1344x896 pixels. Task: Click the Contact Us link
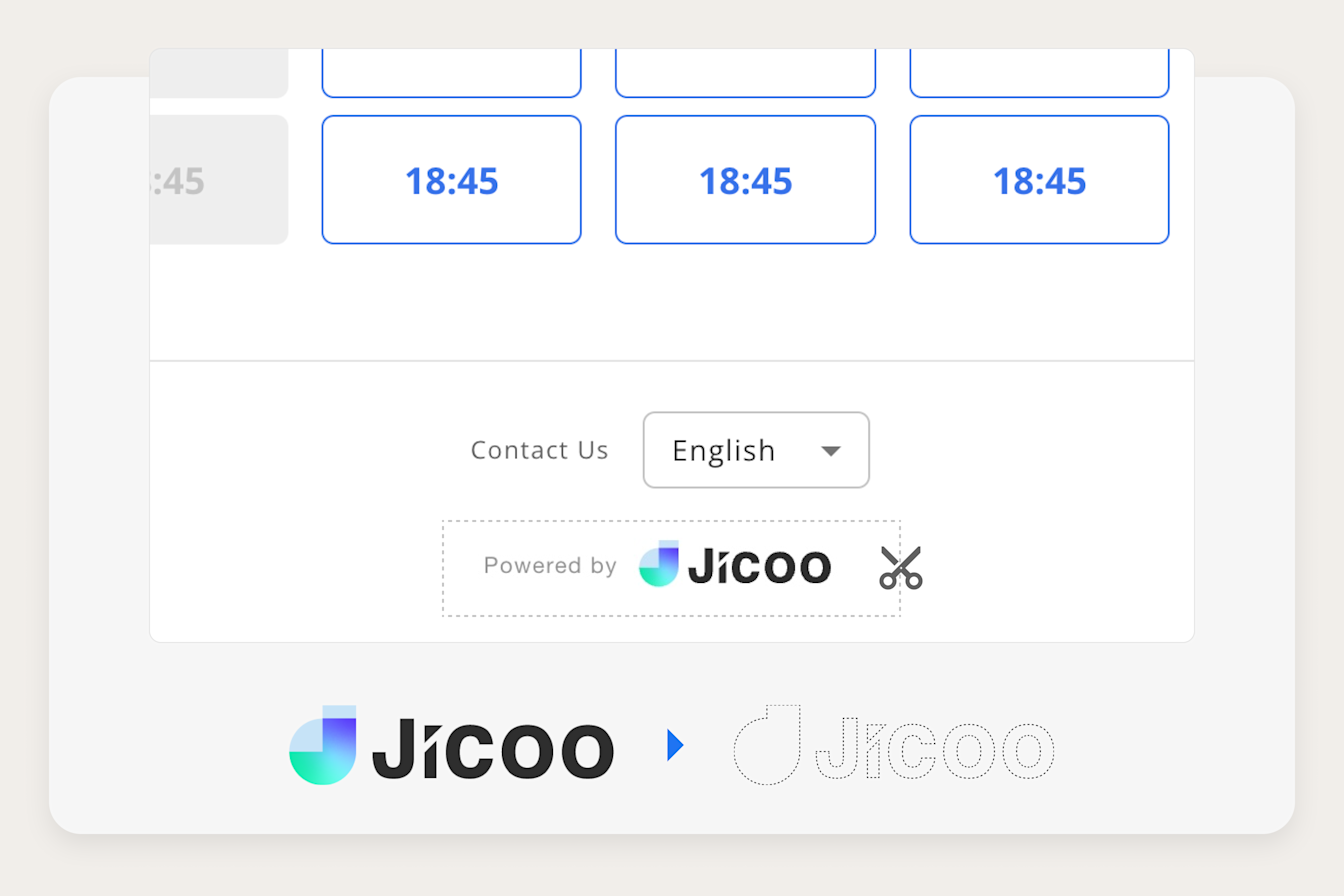539,450
